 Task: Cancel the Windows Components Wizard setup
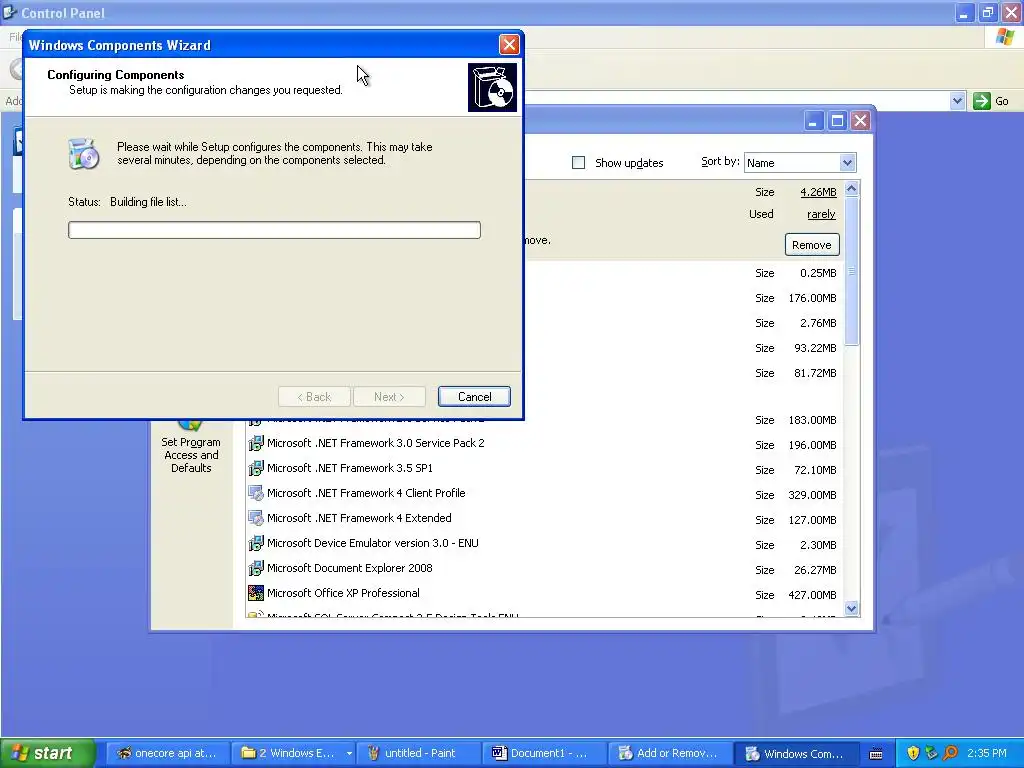(474, 396)
